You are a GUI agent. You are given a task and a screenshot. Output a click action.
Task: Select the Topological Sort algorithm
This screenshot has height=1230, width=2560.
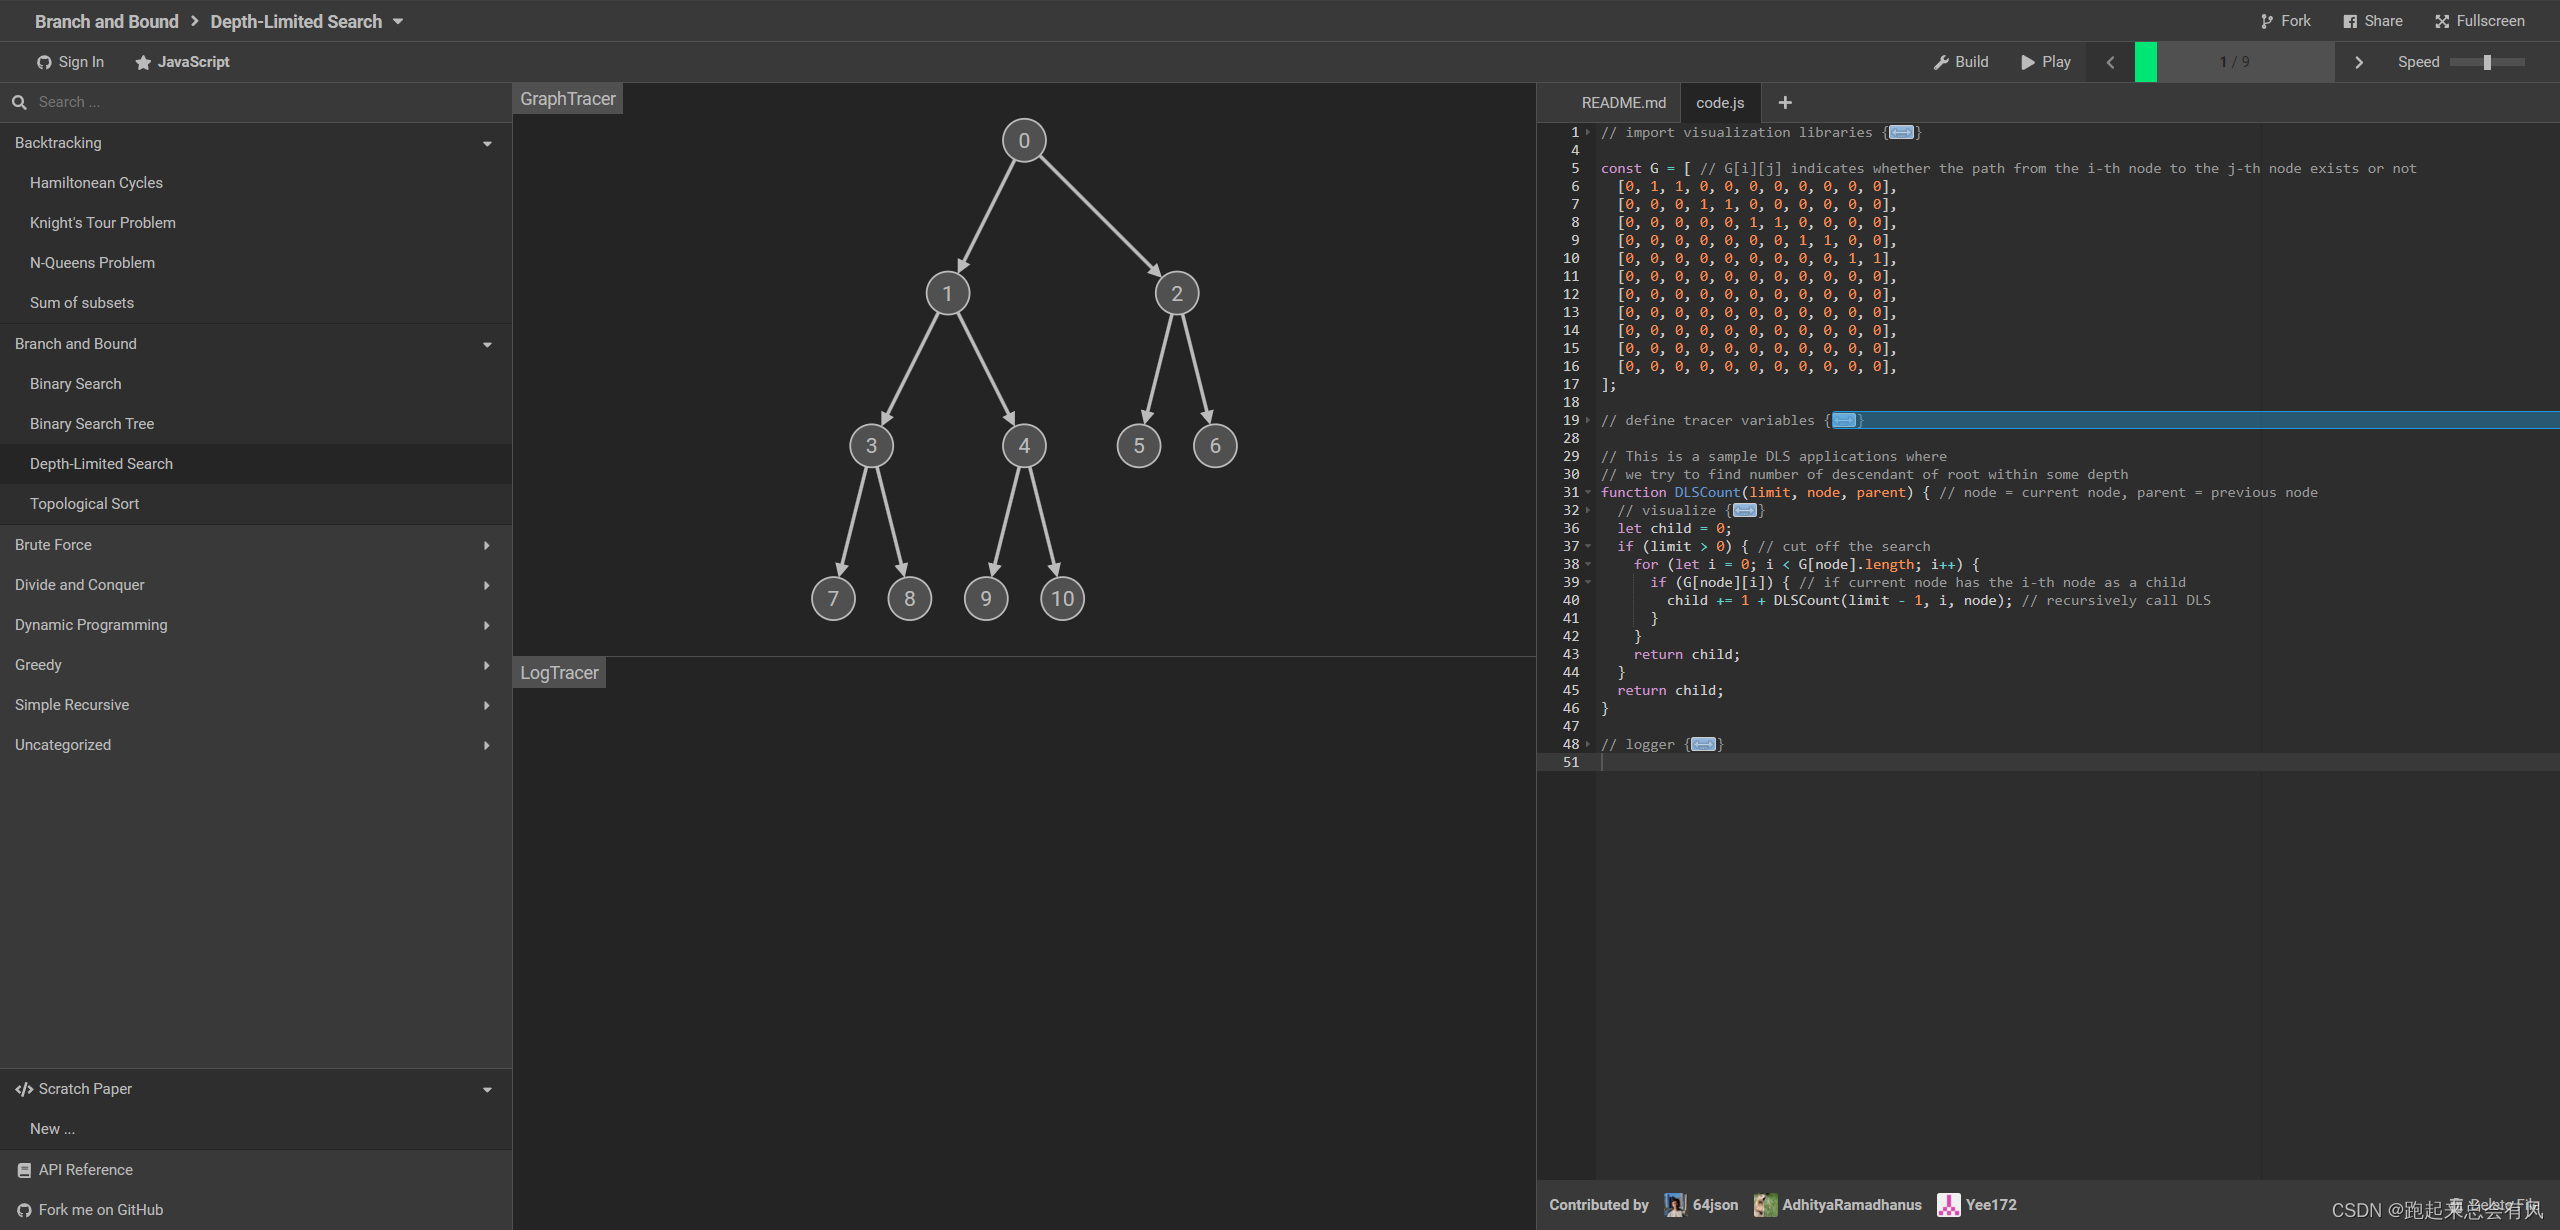(x=84, y=504)
